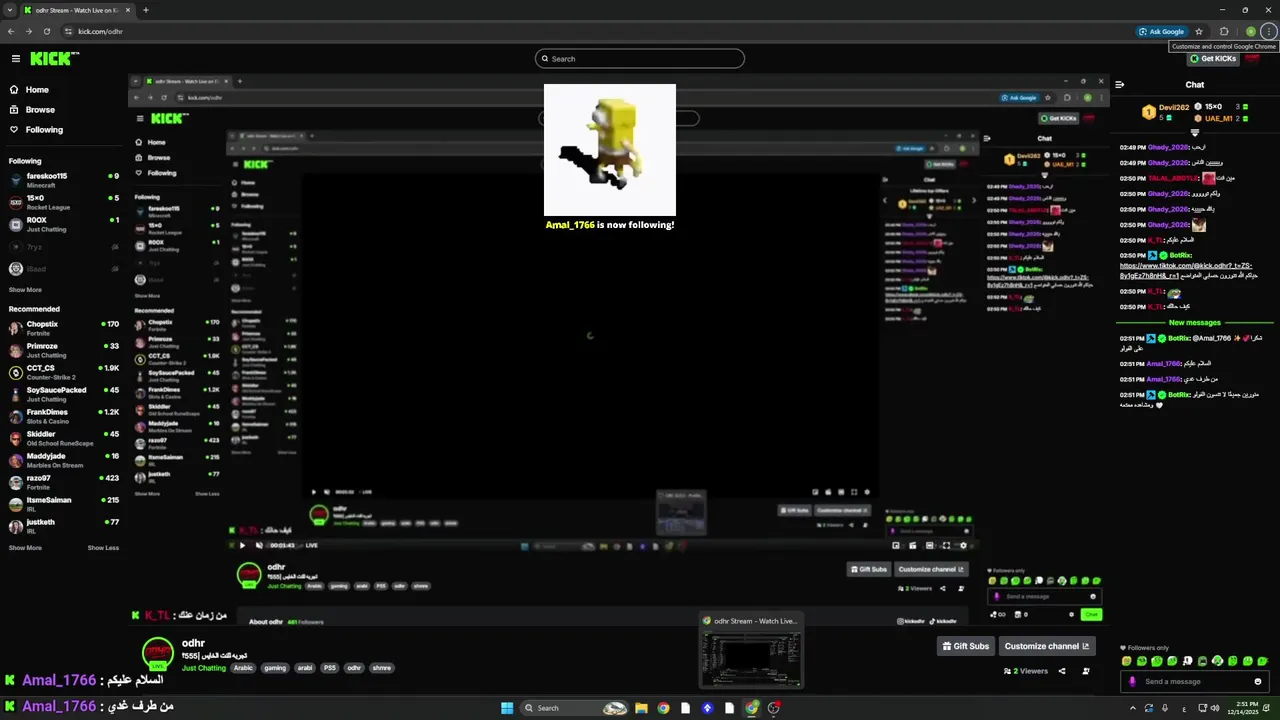The height and width of the screenshot is (720, 1280).
Task: Click the Send a message chat input
Action: point(1195,681)
